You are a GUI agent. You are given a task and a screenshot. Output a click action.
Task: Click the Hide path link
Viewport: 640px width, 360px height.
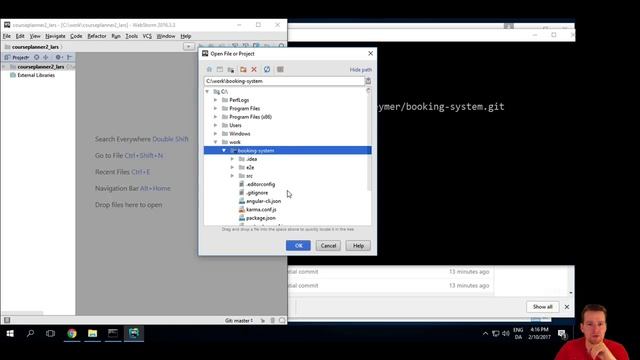click(361, 70)
